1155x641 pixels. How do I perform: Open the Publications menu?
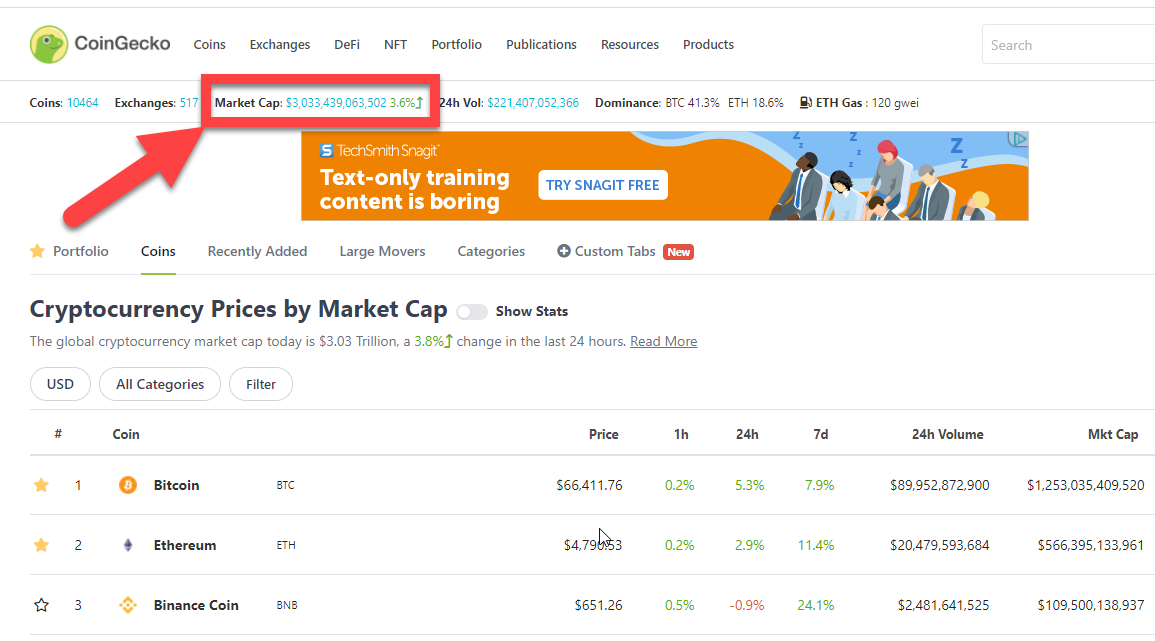coord(541,44)
